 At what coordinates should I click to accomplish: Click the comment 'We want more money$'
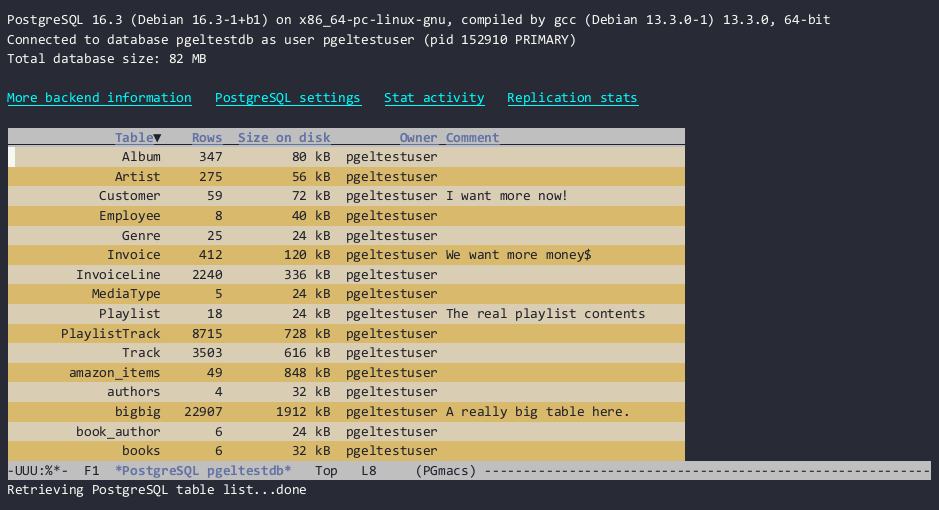tap(519, 255)
